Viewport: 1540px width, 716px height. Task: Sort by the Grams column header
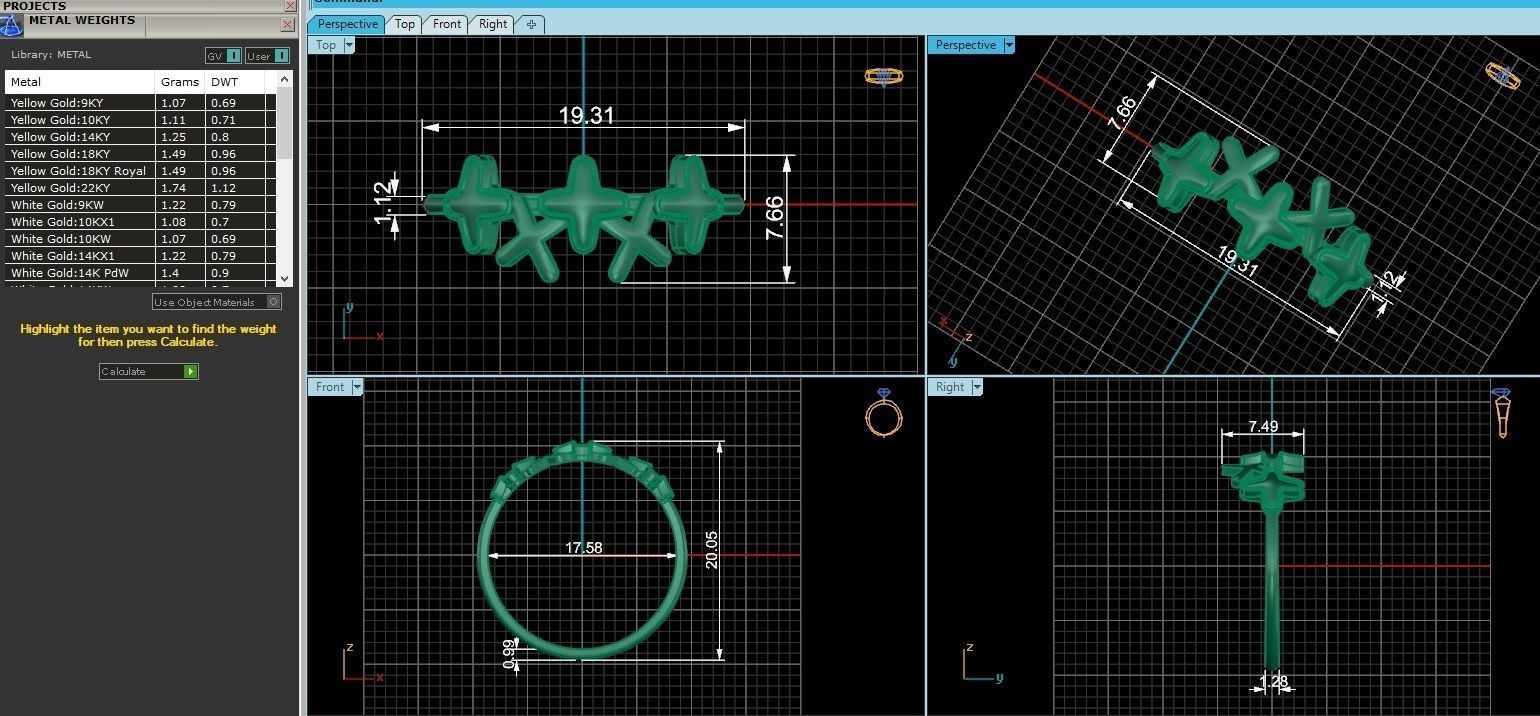tap(180, 82)
